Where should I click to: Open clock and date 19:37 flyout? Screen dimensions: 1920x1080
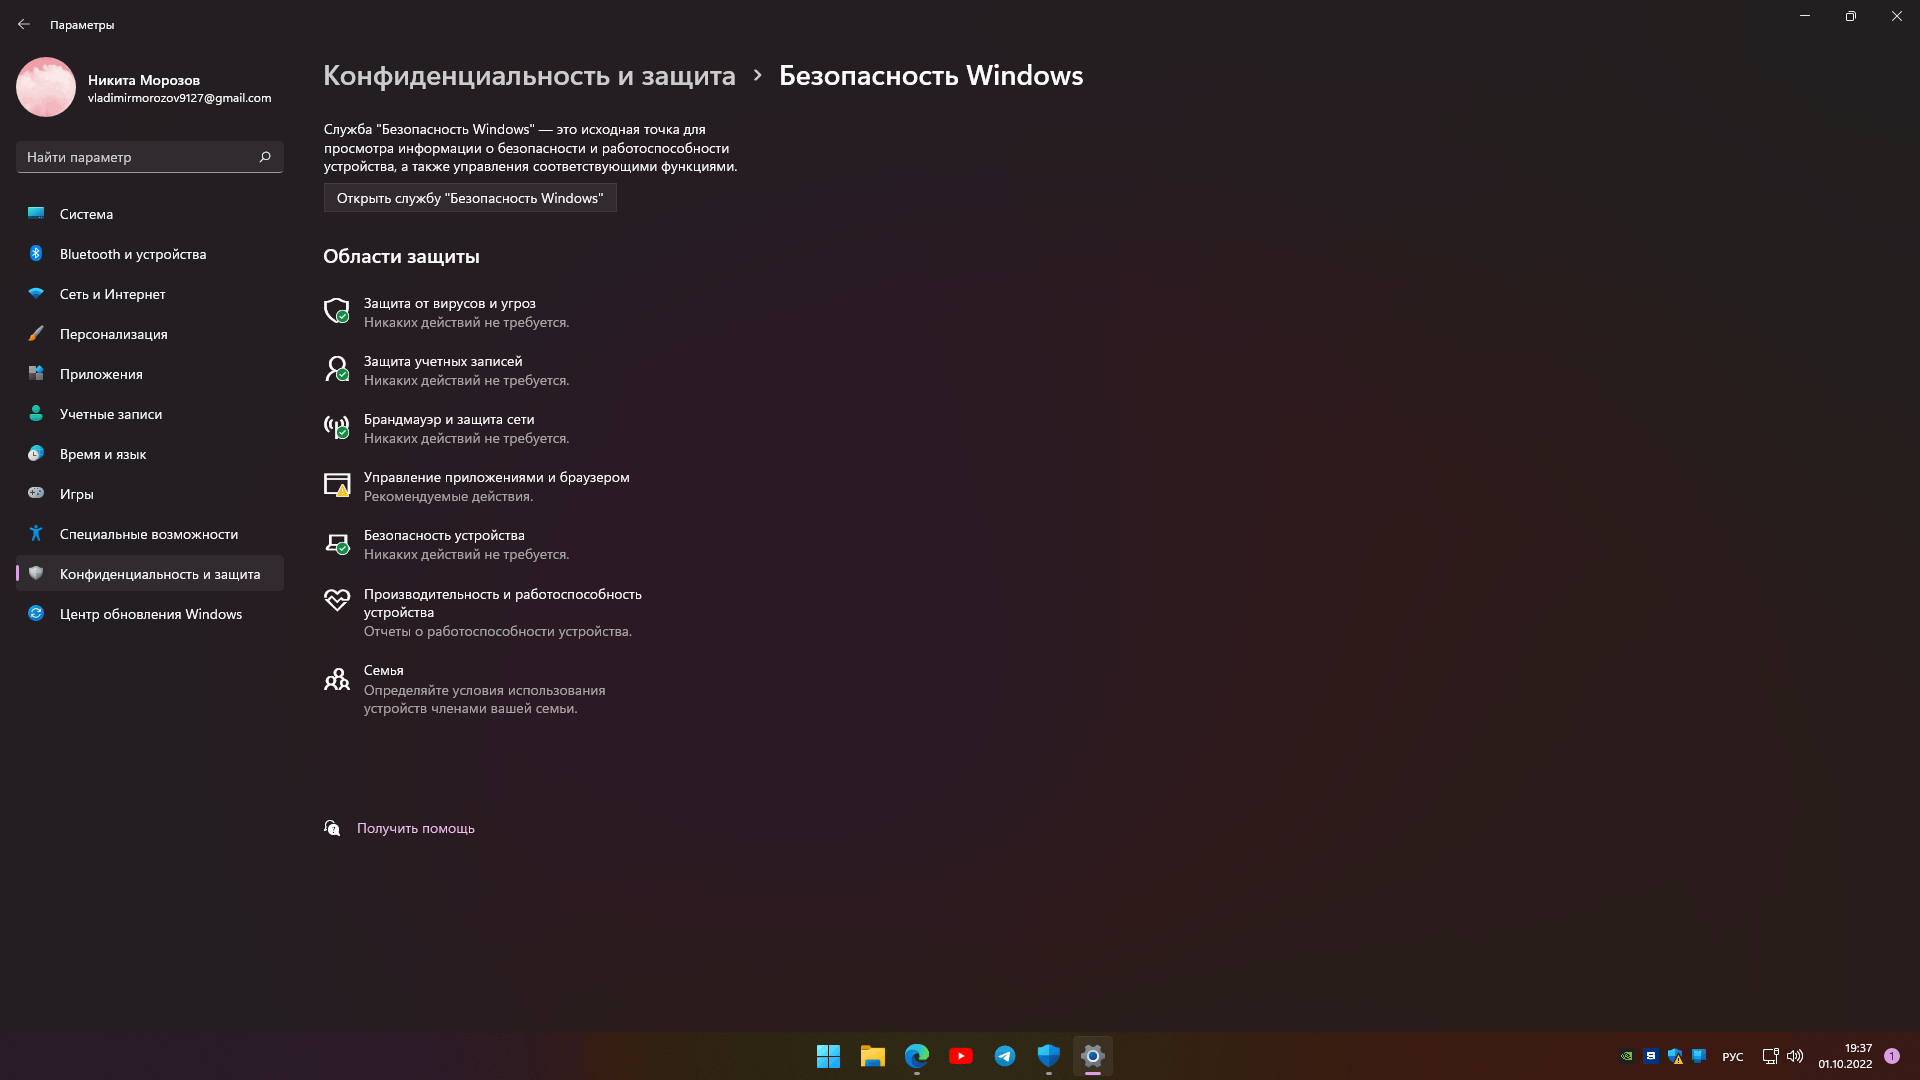tap(1845, 1056)
